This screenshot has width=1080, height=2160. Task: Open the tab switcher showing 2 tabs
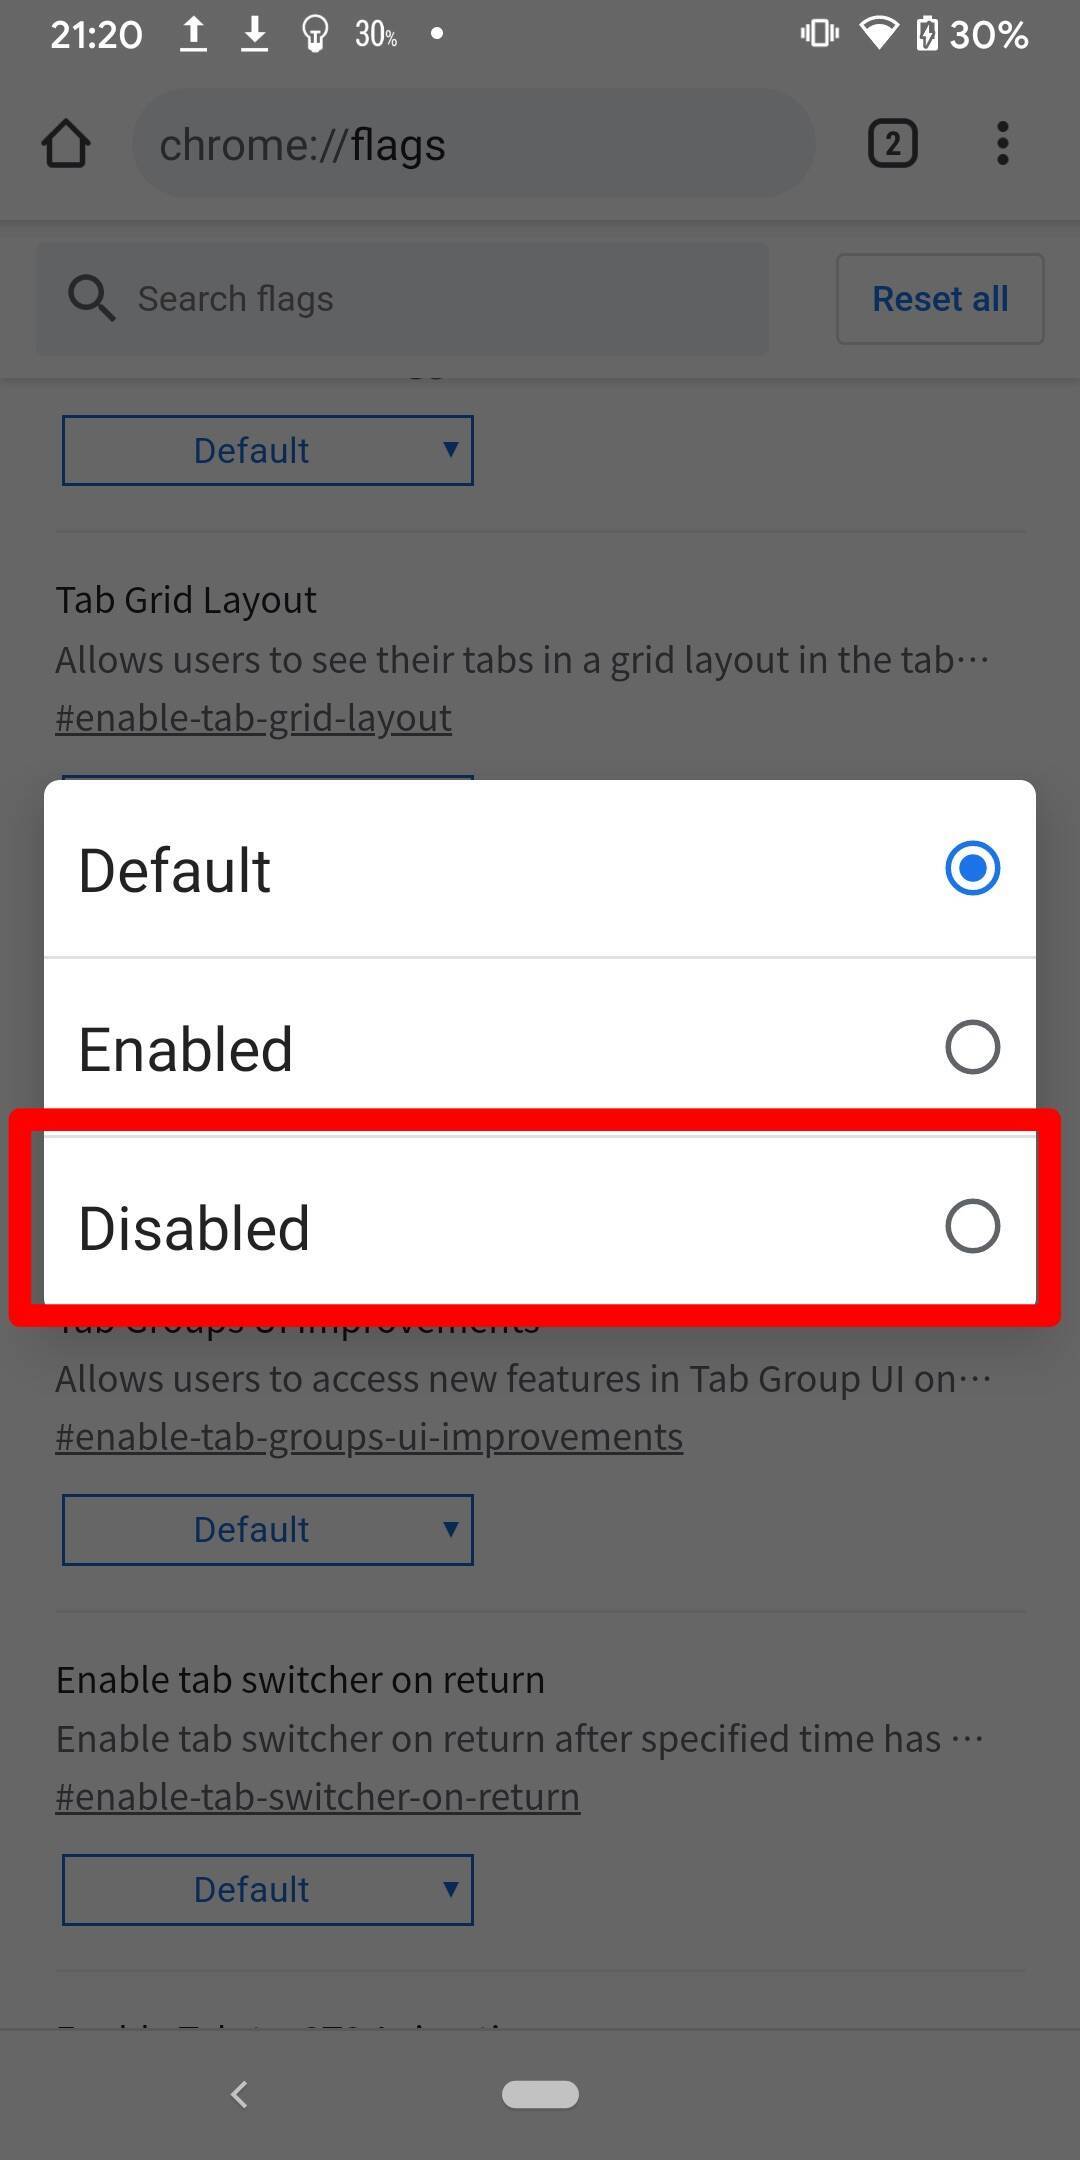coord(892,144)
